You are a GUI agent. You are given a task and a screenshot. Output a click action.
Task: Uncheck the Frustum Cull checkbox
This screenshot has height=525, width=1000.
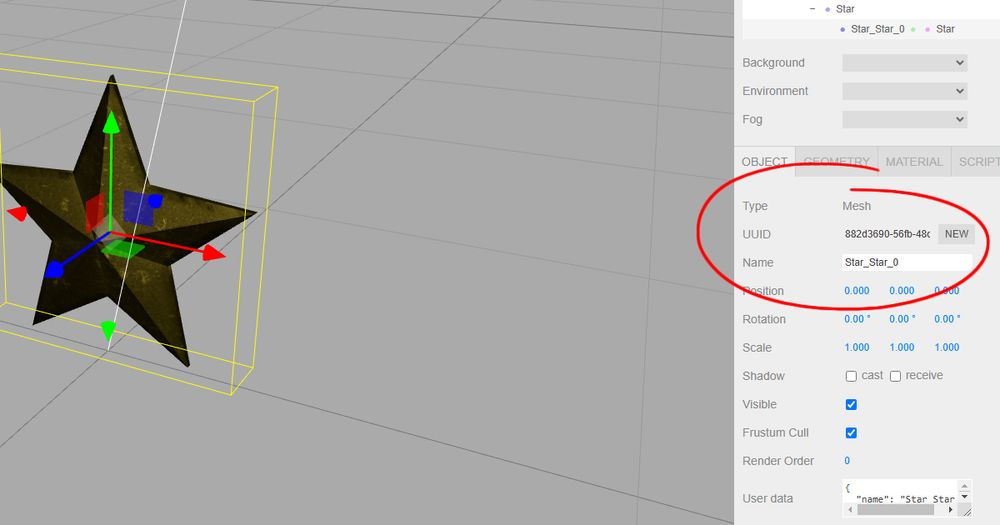851,433
